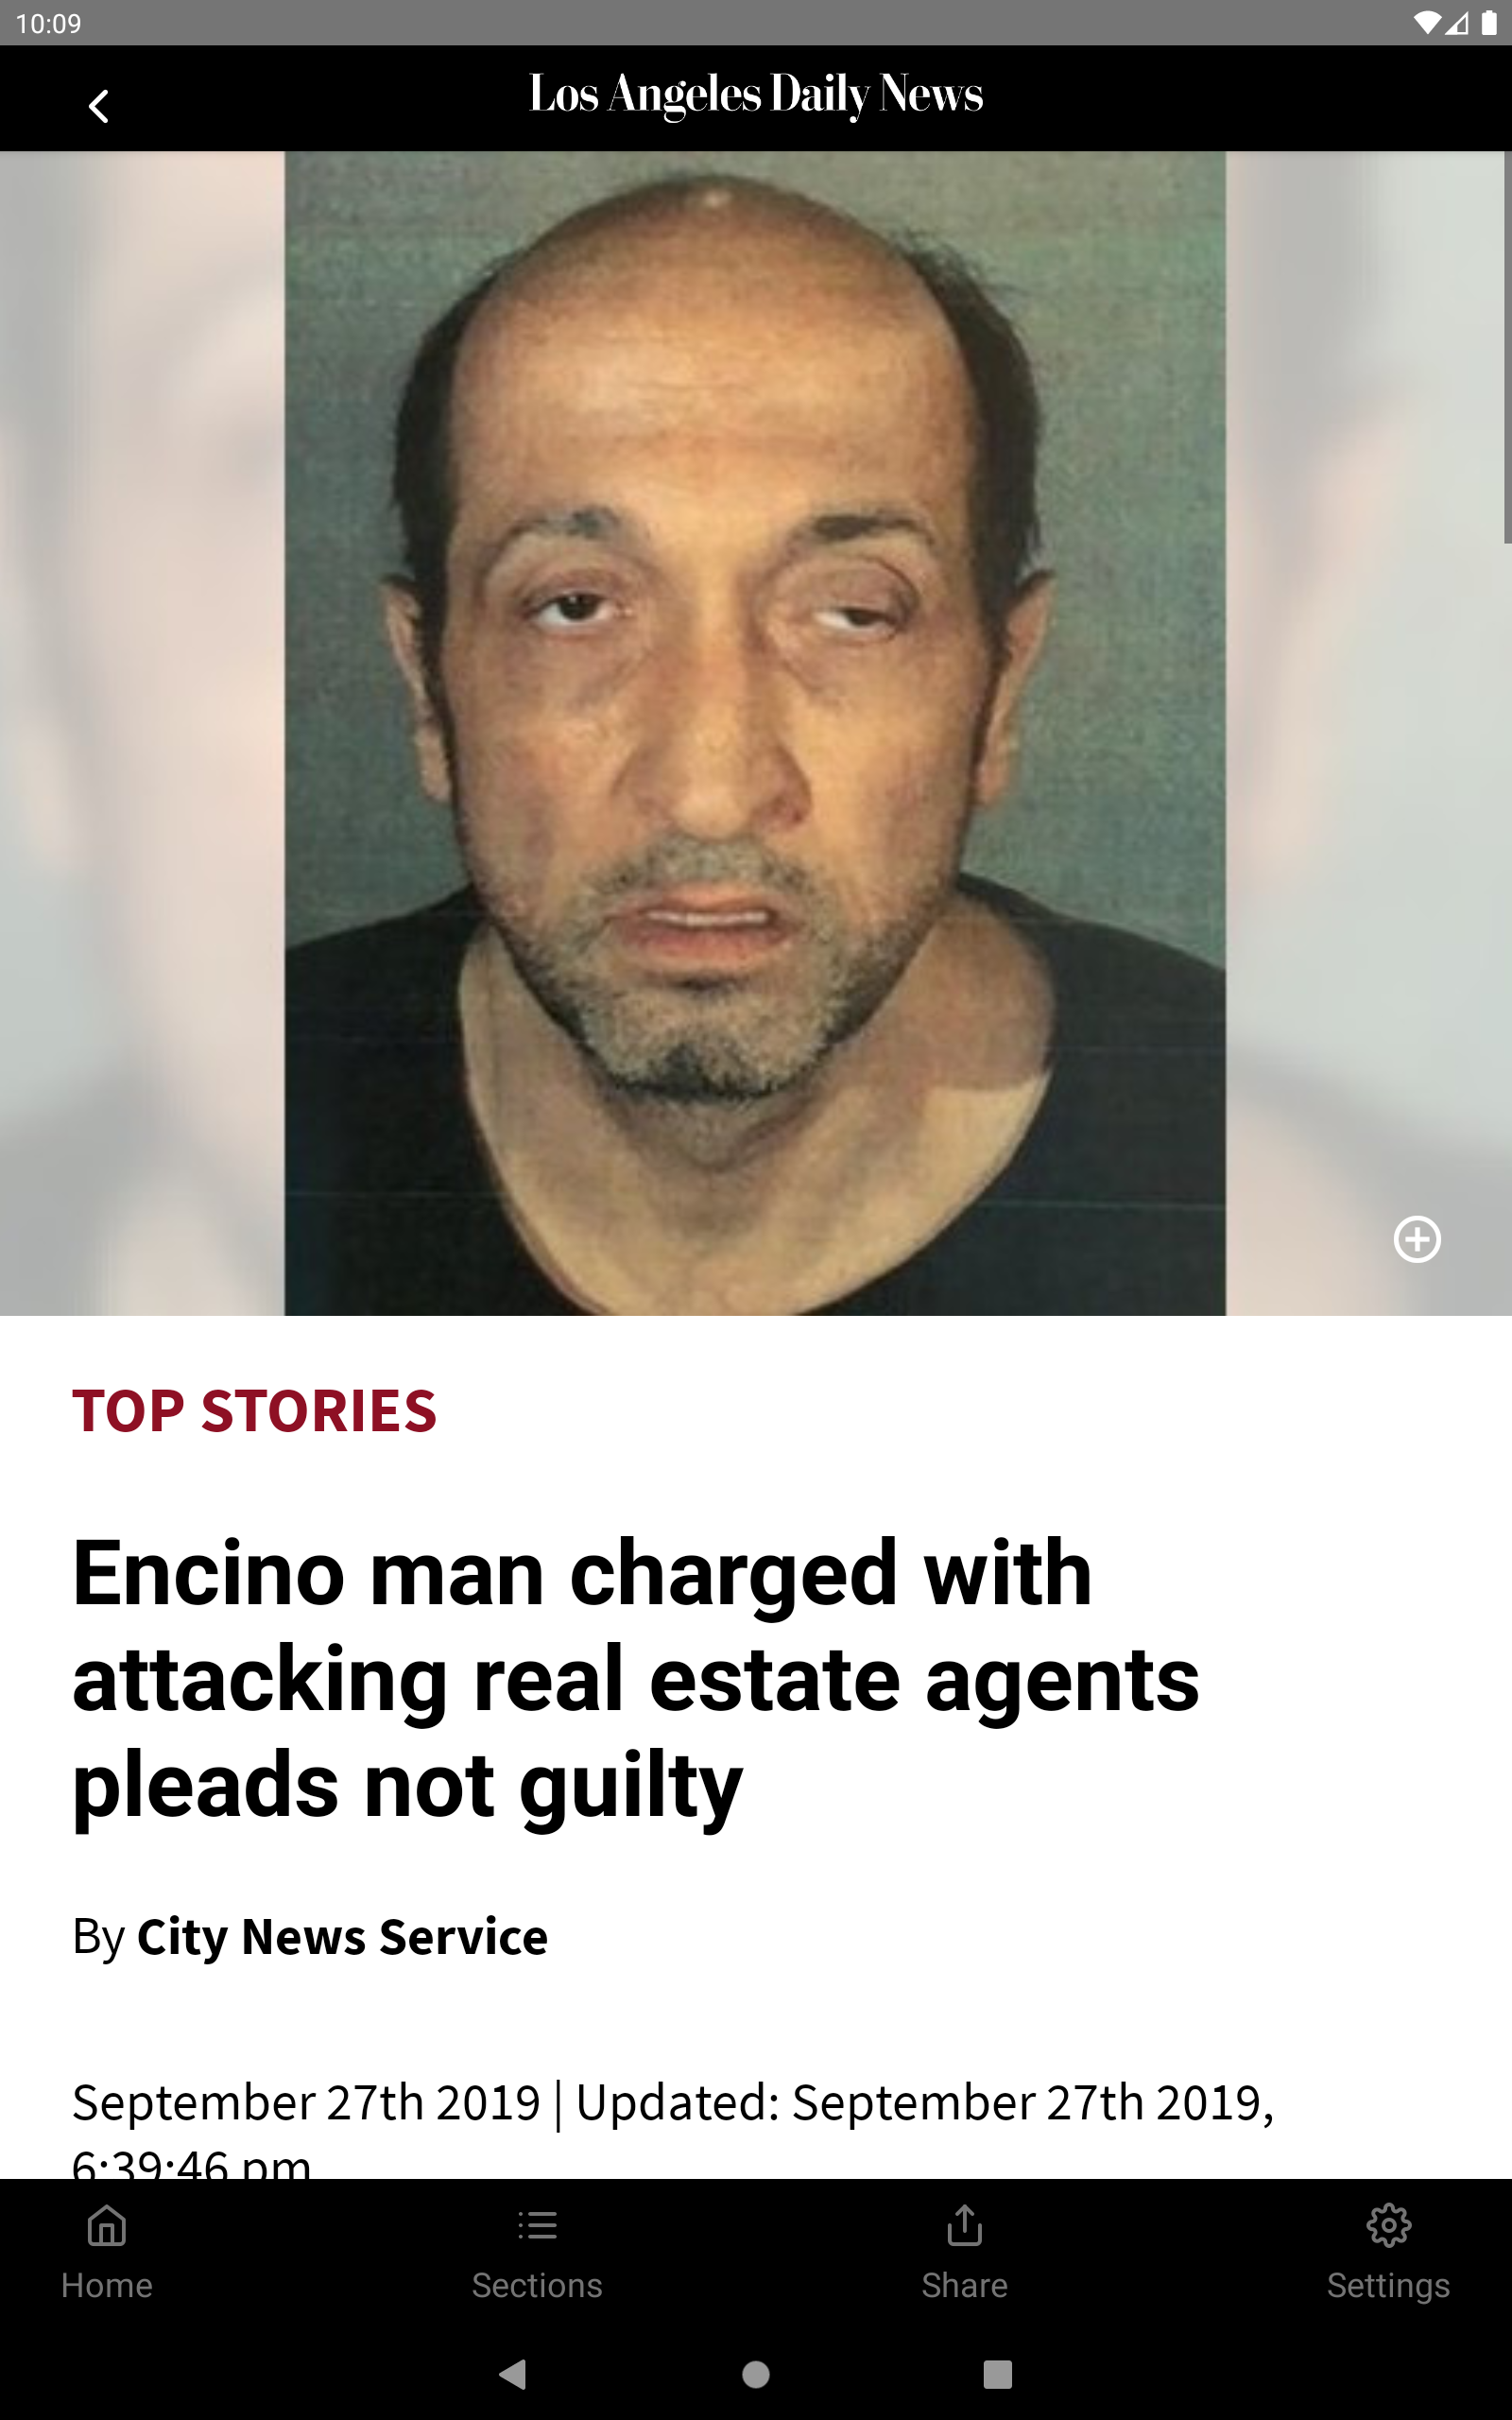Enlarge the photo with the plus icon
Screen dimensions: 1512x2420
coord(1417,1240)
